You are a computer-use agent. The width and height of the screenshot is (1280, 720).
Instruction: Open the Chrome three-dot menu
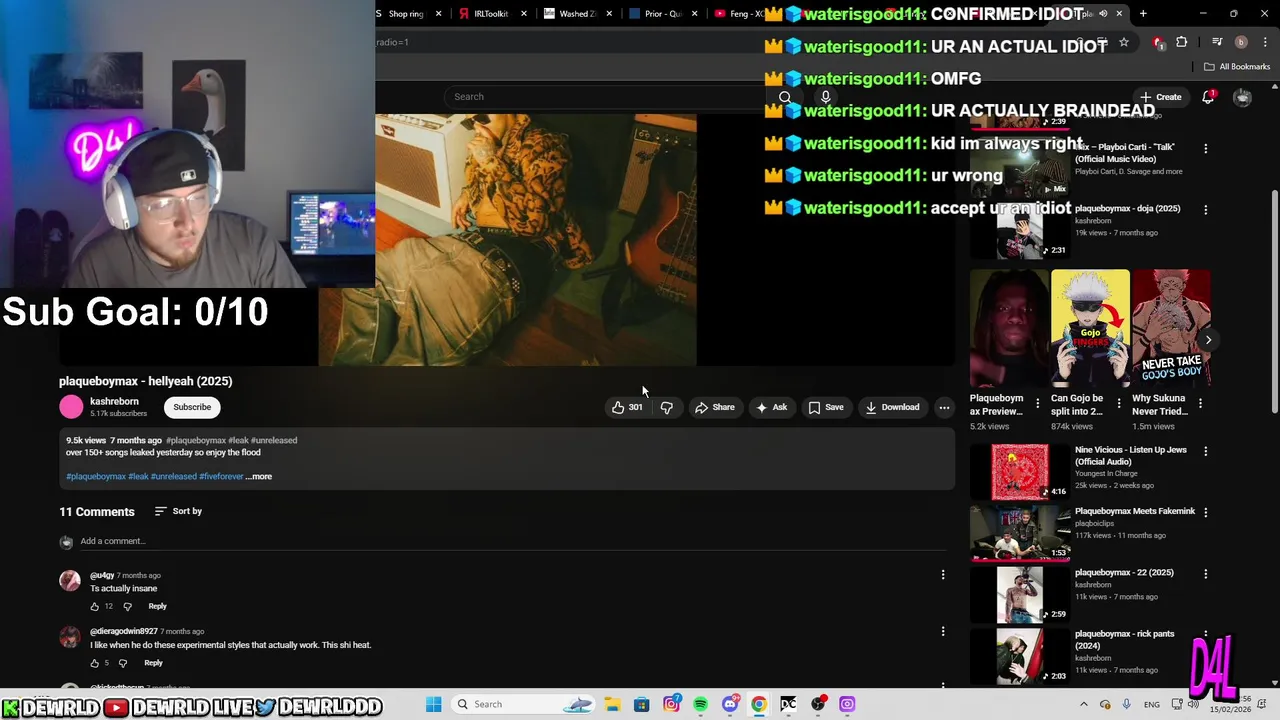click(x=1263, y=42)
